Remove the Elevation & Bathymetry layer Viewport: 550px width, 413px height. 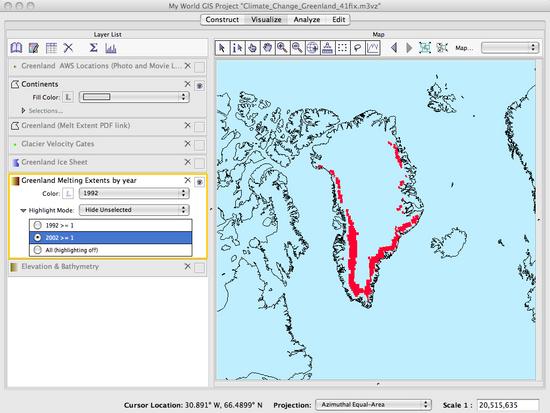click(188, 266)
